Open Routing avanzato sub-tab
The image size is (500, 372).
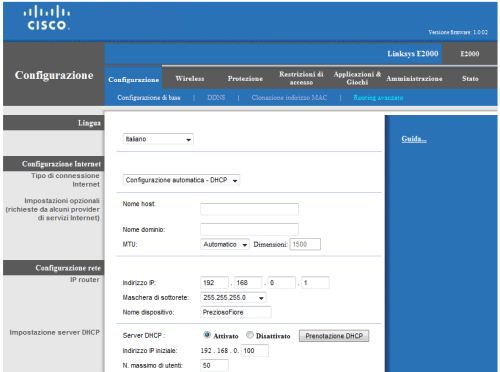[378, 98]
